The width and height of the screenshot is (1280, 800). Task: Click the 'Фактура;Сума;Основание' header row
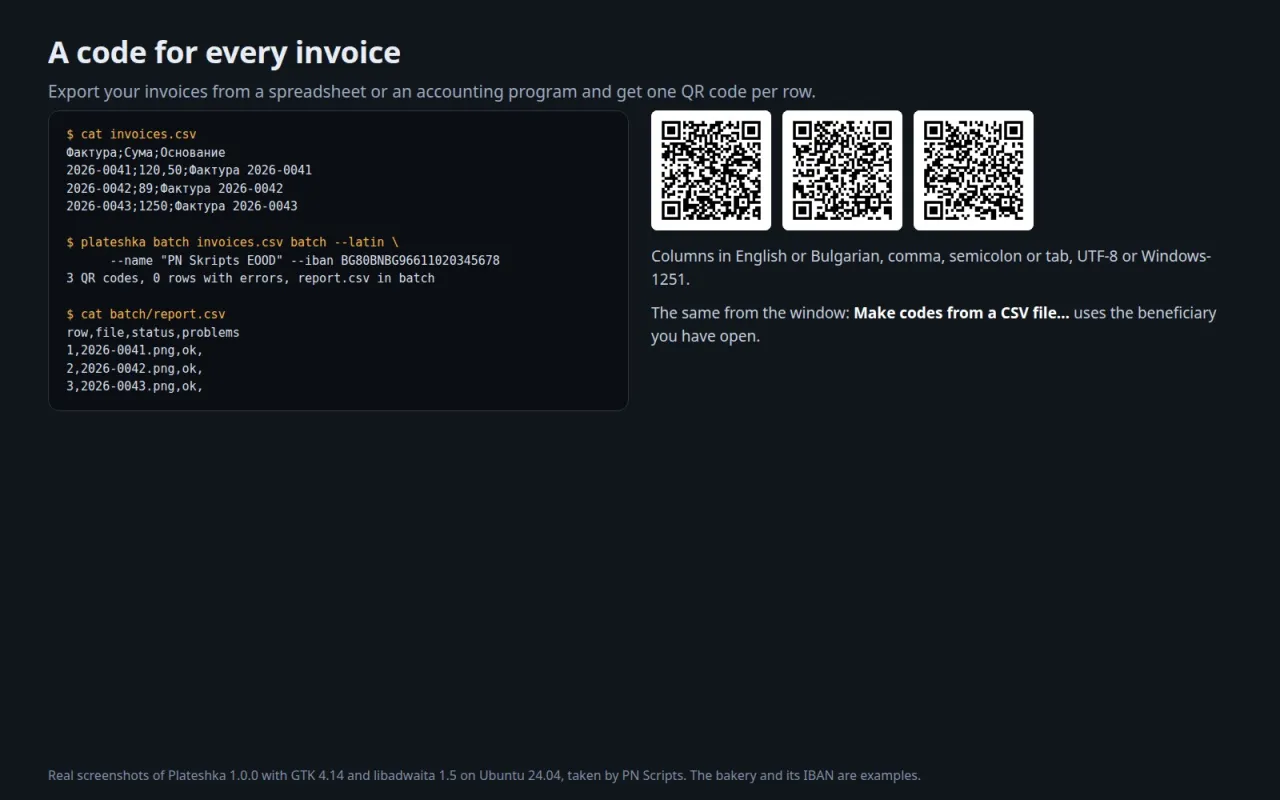(x=146, y=152)
